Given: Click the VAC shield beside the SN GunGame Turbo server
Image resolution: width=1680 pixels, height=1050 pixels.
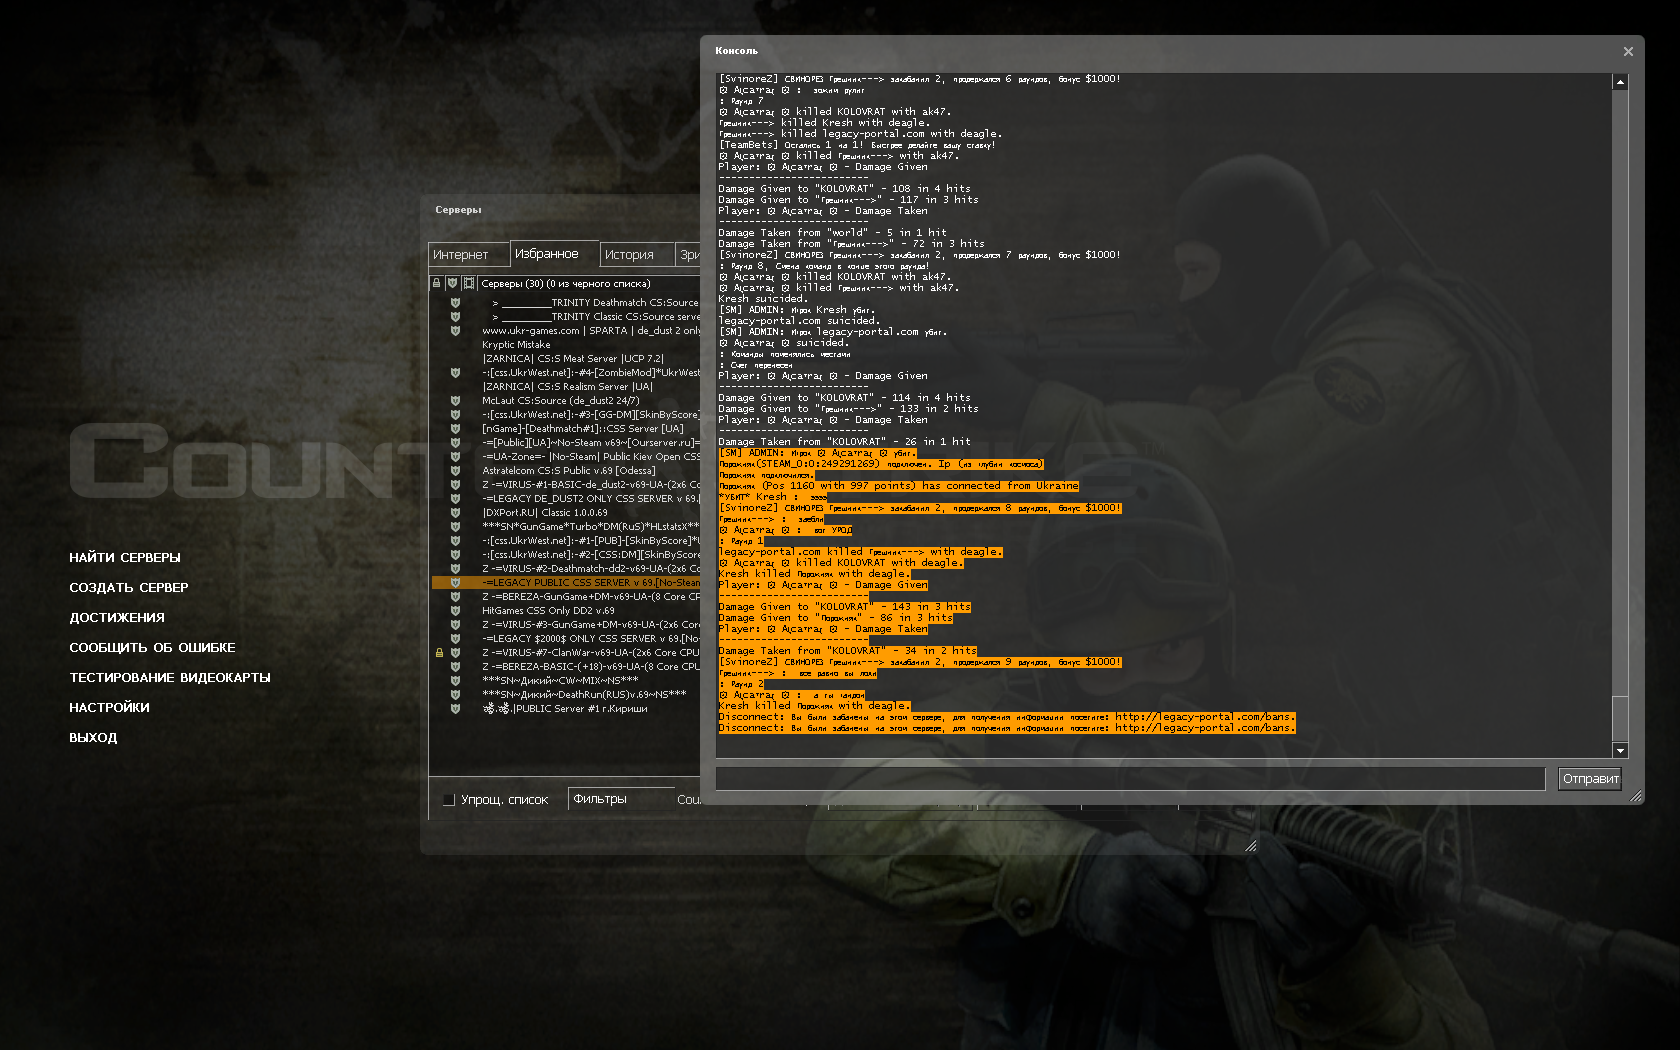Looking at the screenshot, I should (x=455, y=527).
